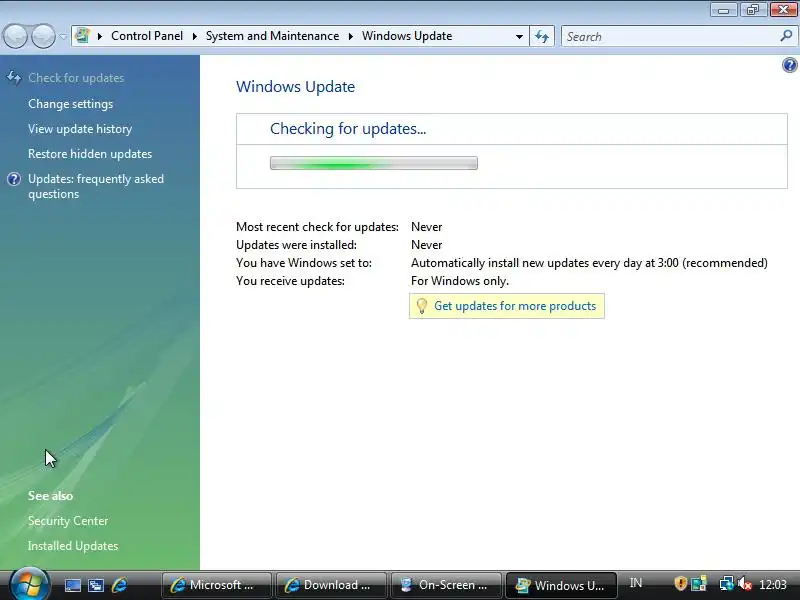Viewport: 800px width, 600px height.
Task: Click the Windows Update tray icon
Action: [x=698, y=584]
